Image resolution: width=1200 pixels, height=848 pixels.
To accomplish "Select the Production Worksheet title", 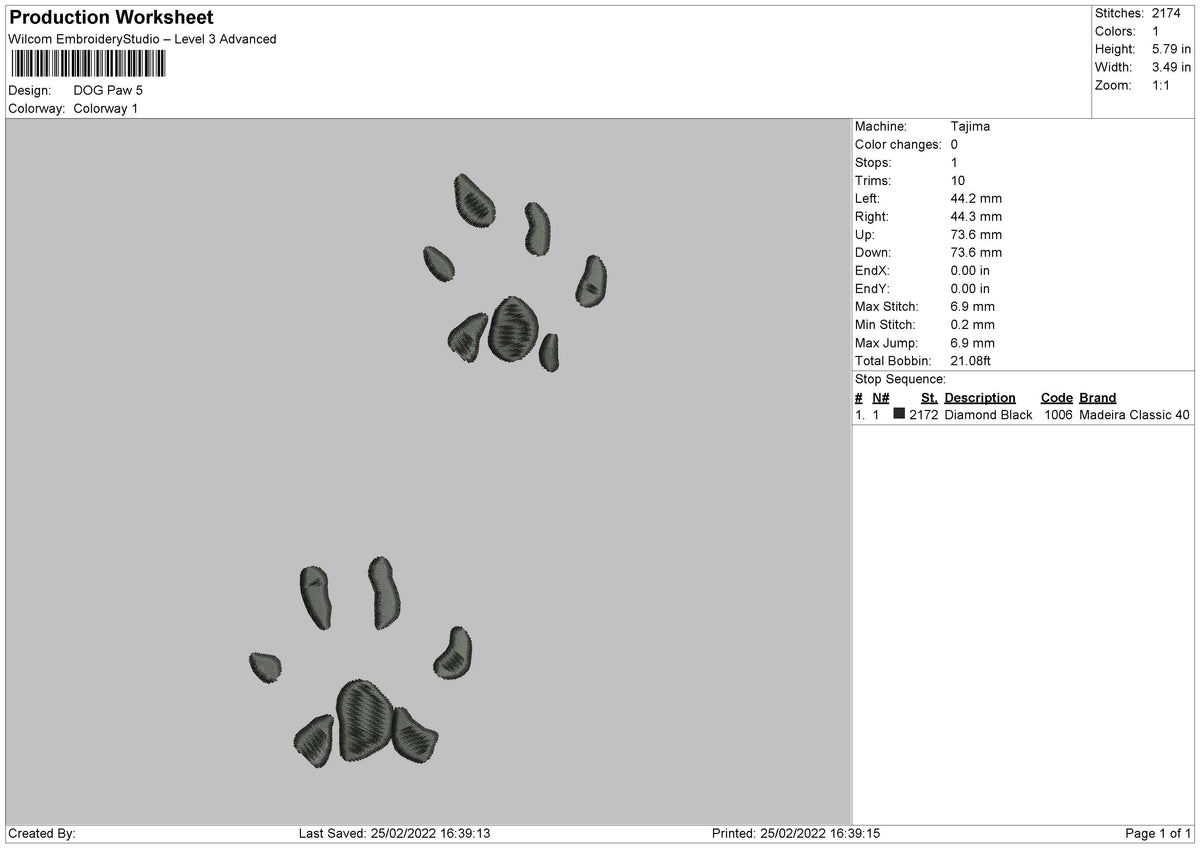I will point(111,18).
